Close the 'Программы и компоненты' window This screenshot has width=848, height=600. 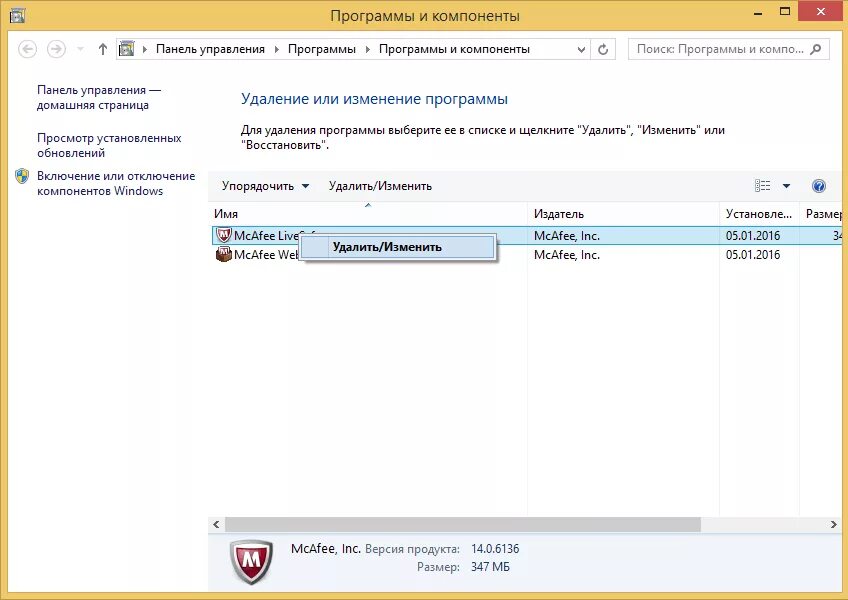(820, 12)
